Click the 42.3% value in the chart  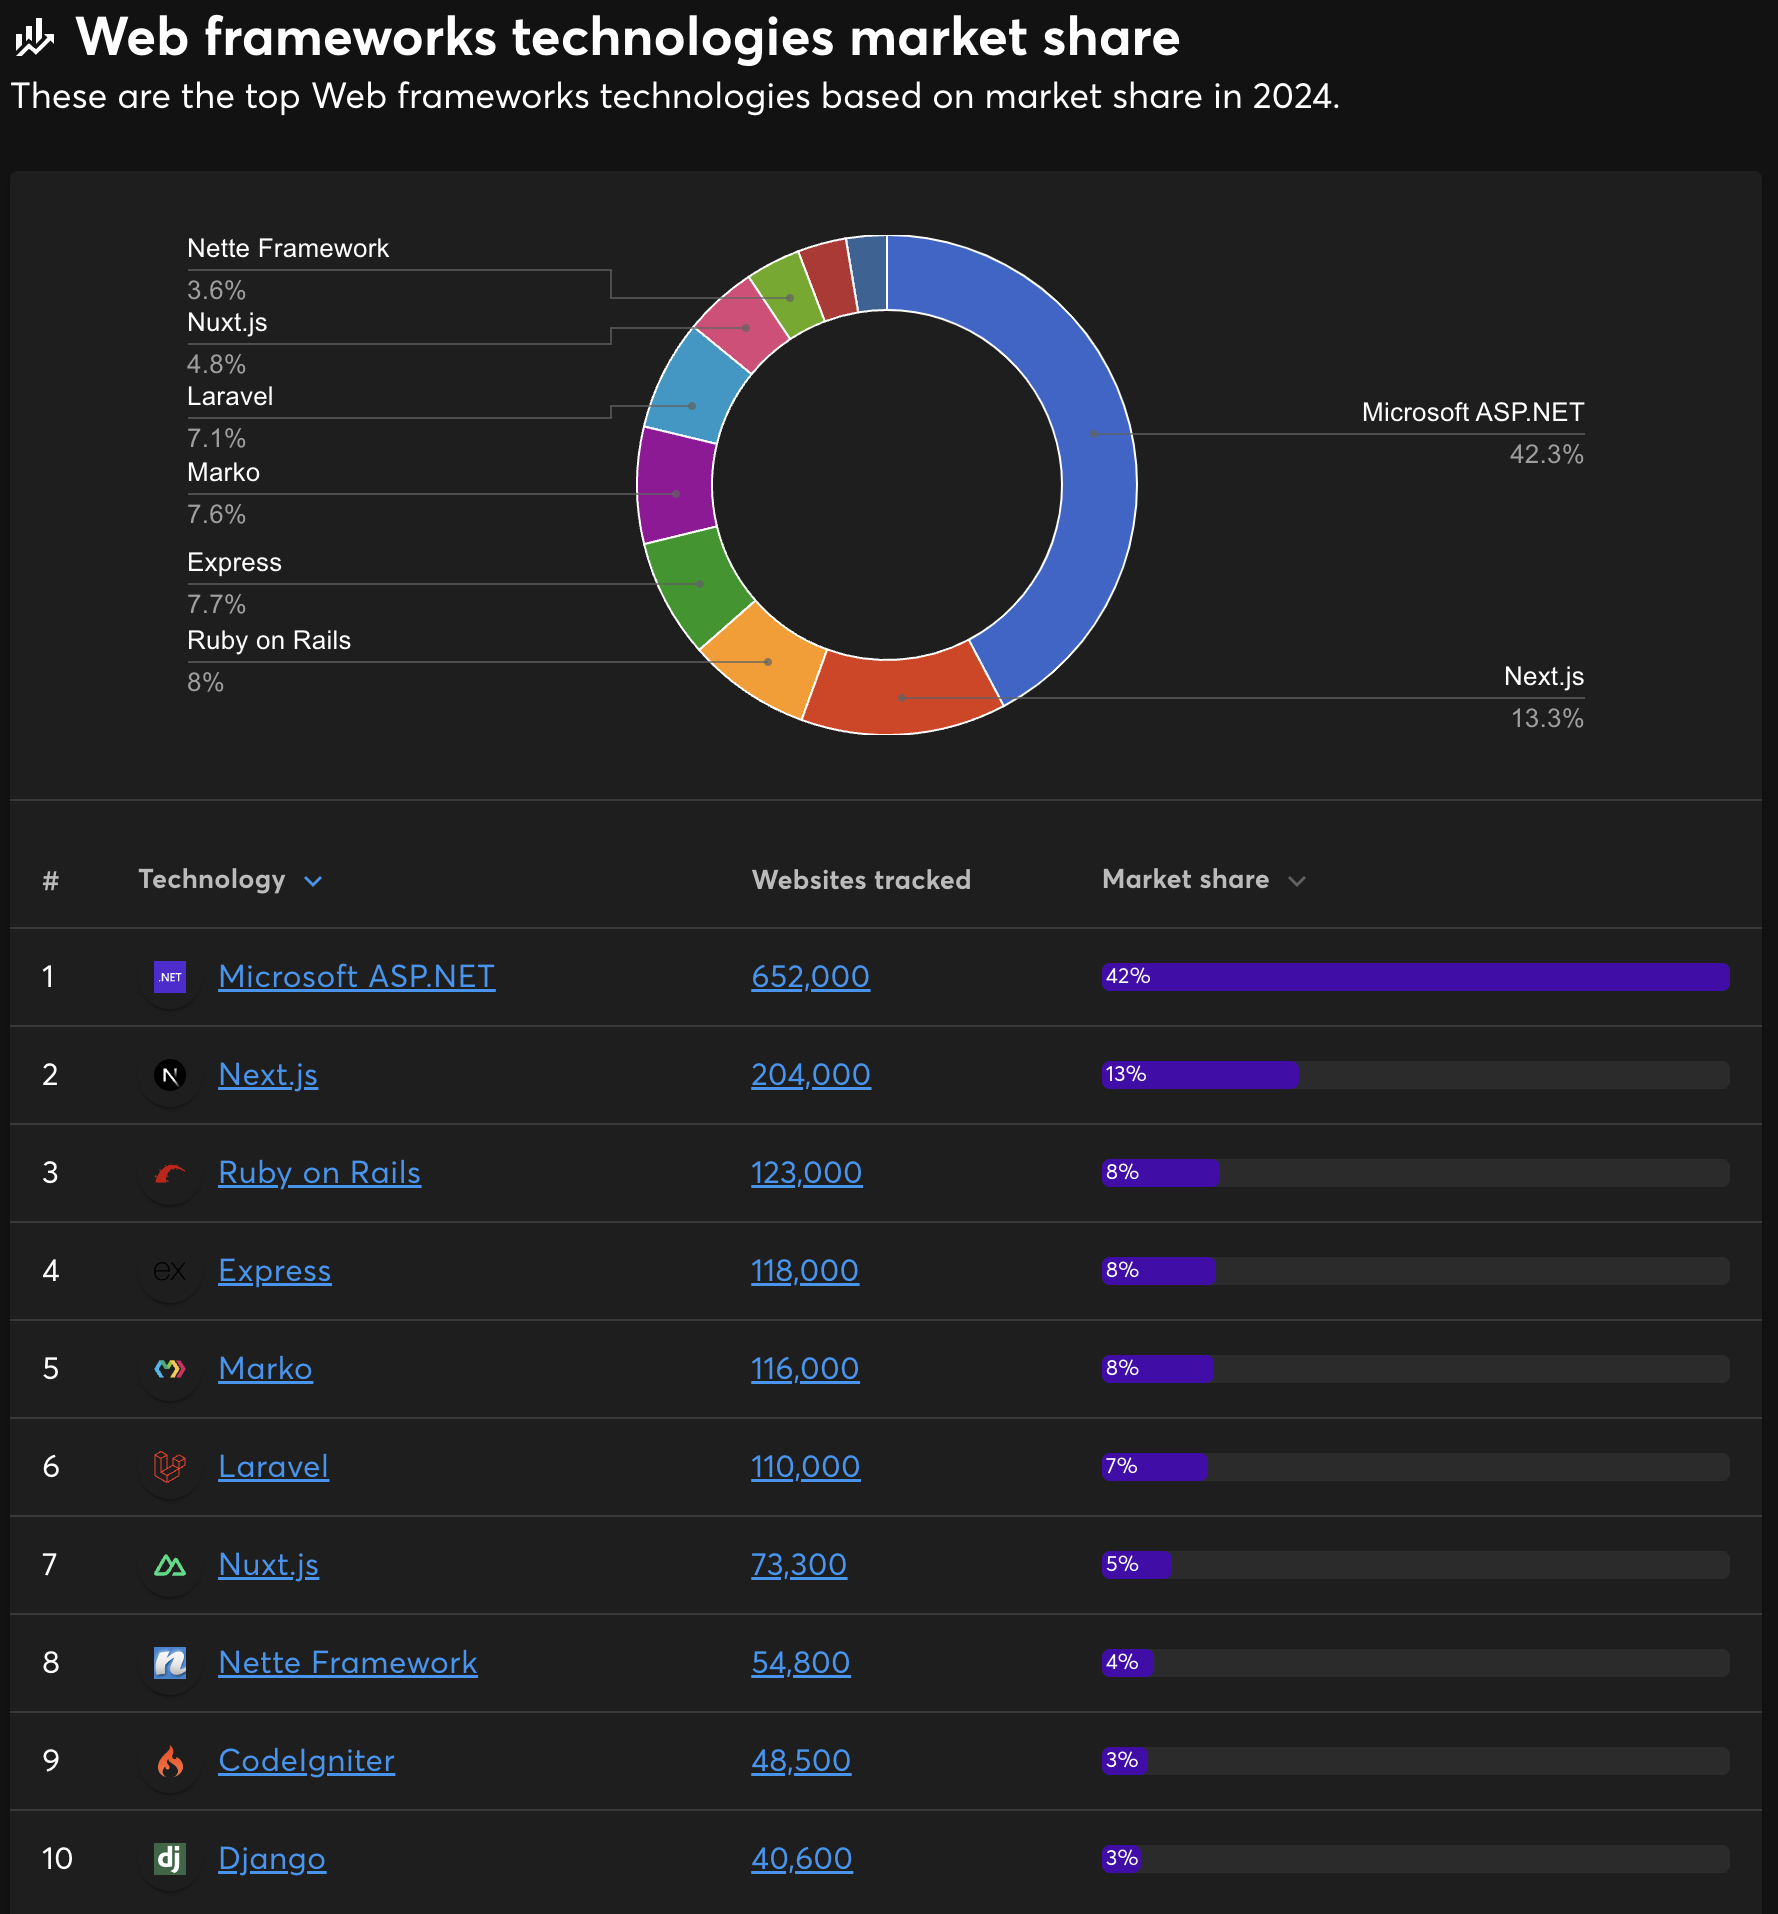(x=1546, y=454)
